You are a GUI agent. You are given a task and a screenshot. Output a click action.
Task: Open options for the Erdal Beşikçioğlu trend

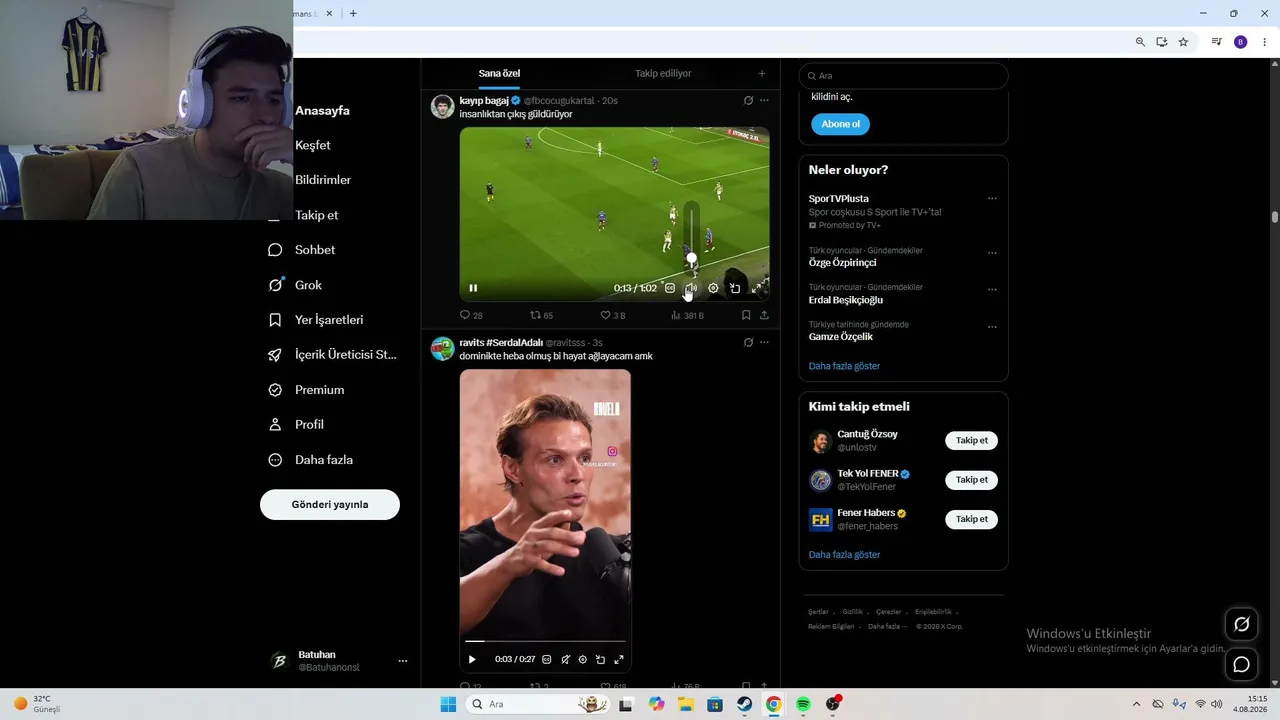tap(992, 290)
